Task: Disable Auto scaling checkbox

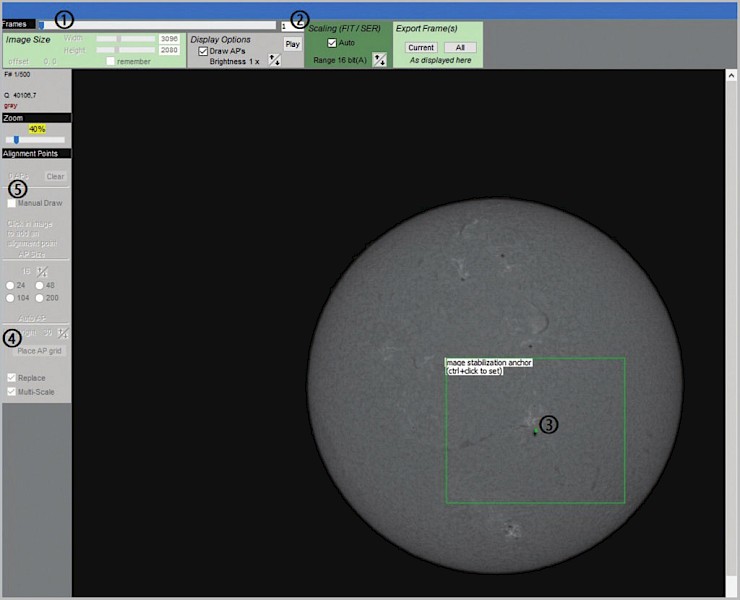Action: 333,43
